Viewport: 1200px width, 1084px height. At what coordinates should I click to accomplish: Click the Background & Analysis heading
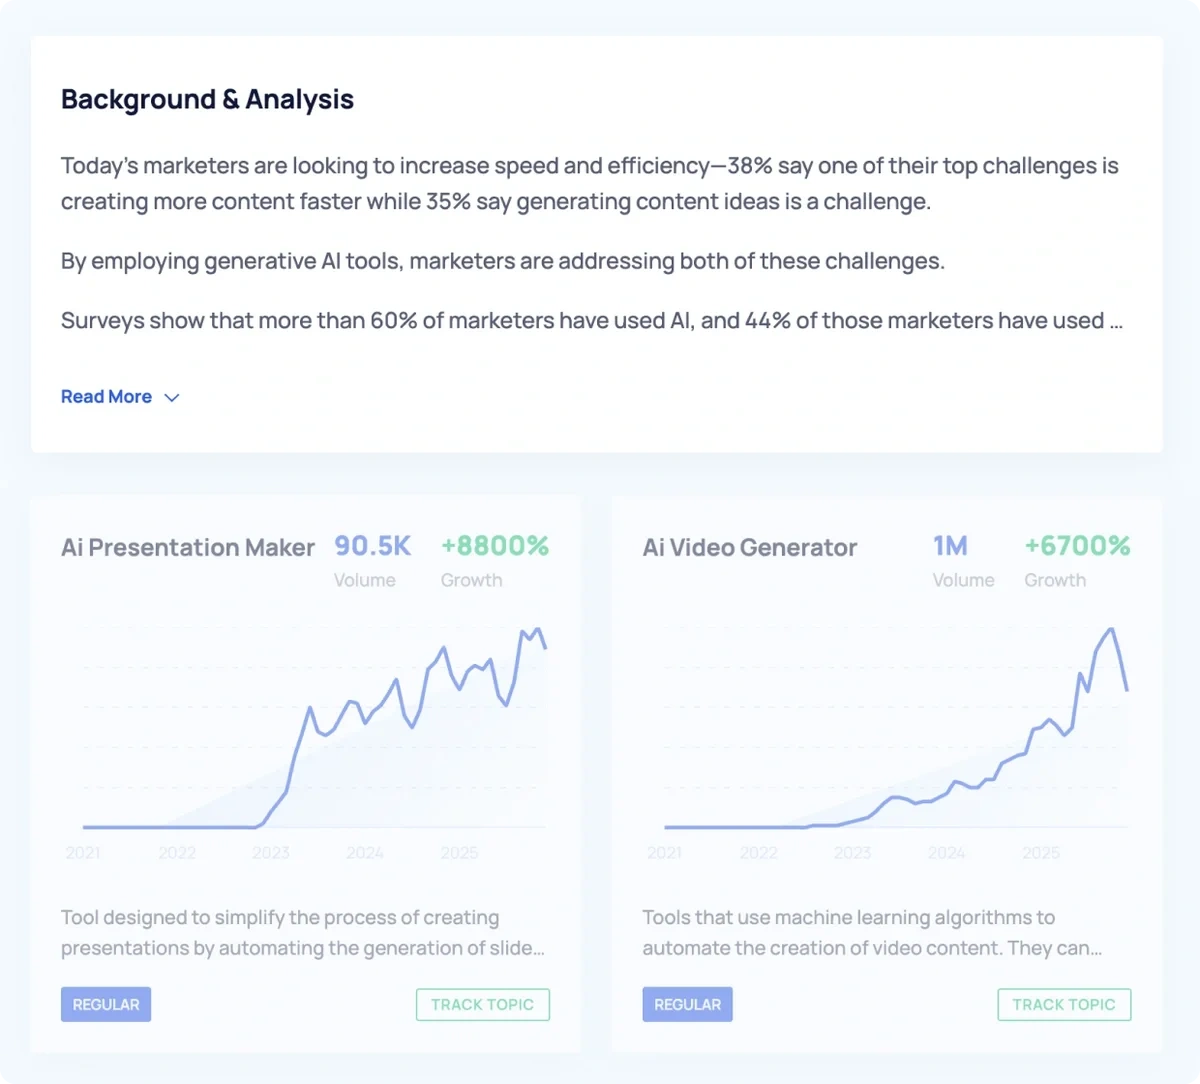[x=207, y=99]
